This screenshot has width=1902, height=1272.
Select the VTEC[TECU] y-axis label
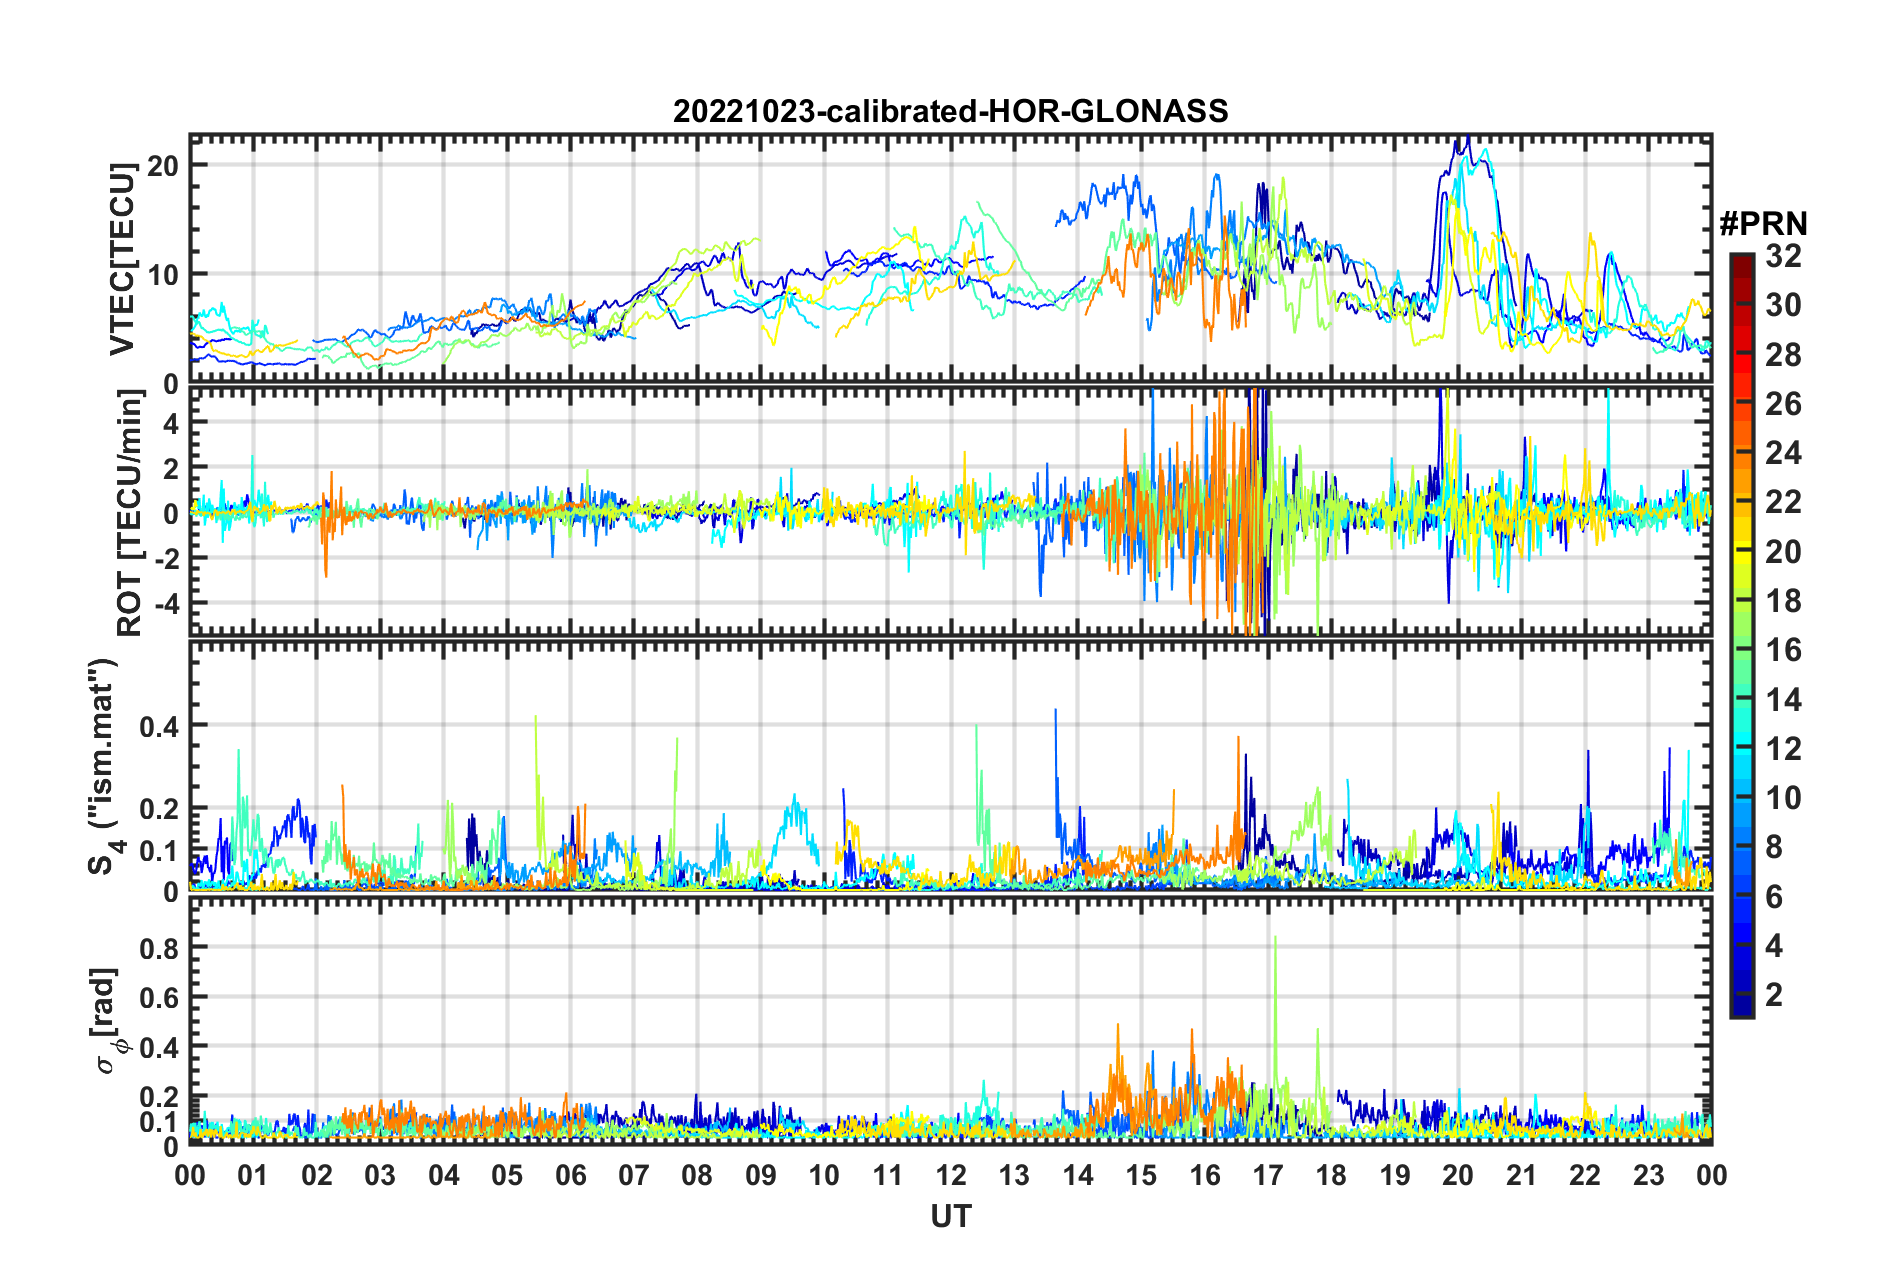pos(122,260)
